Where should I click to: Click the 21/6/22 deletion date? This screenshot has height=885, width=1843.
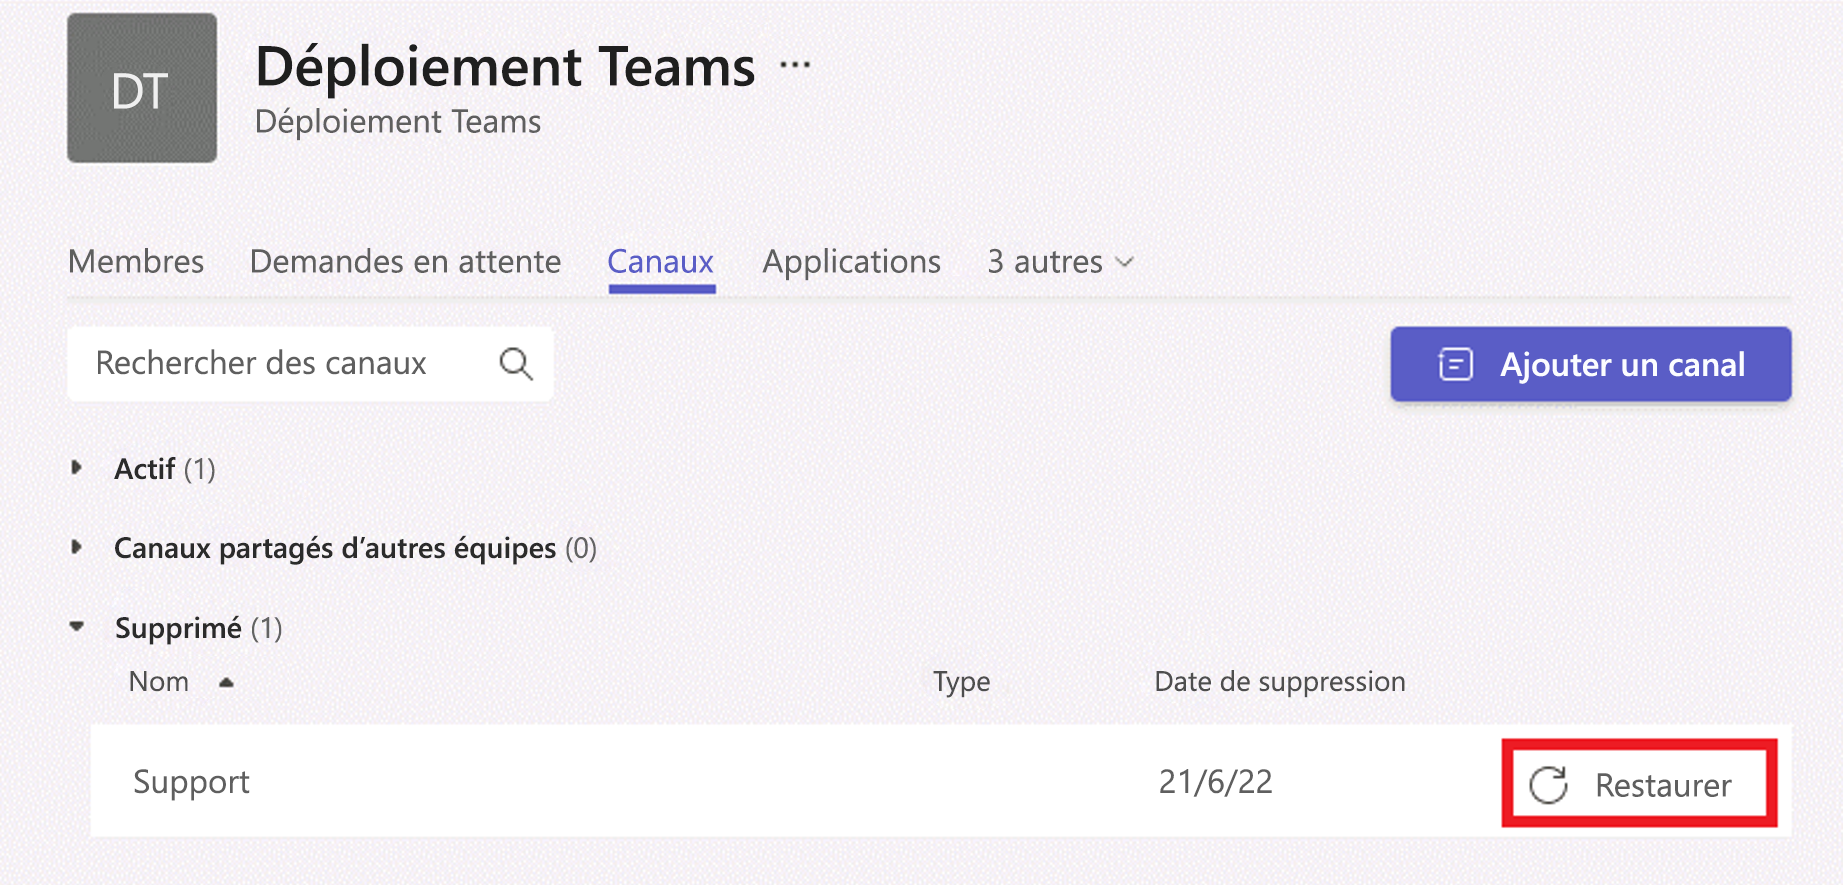(x=1216, y=782)
